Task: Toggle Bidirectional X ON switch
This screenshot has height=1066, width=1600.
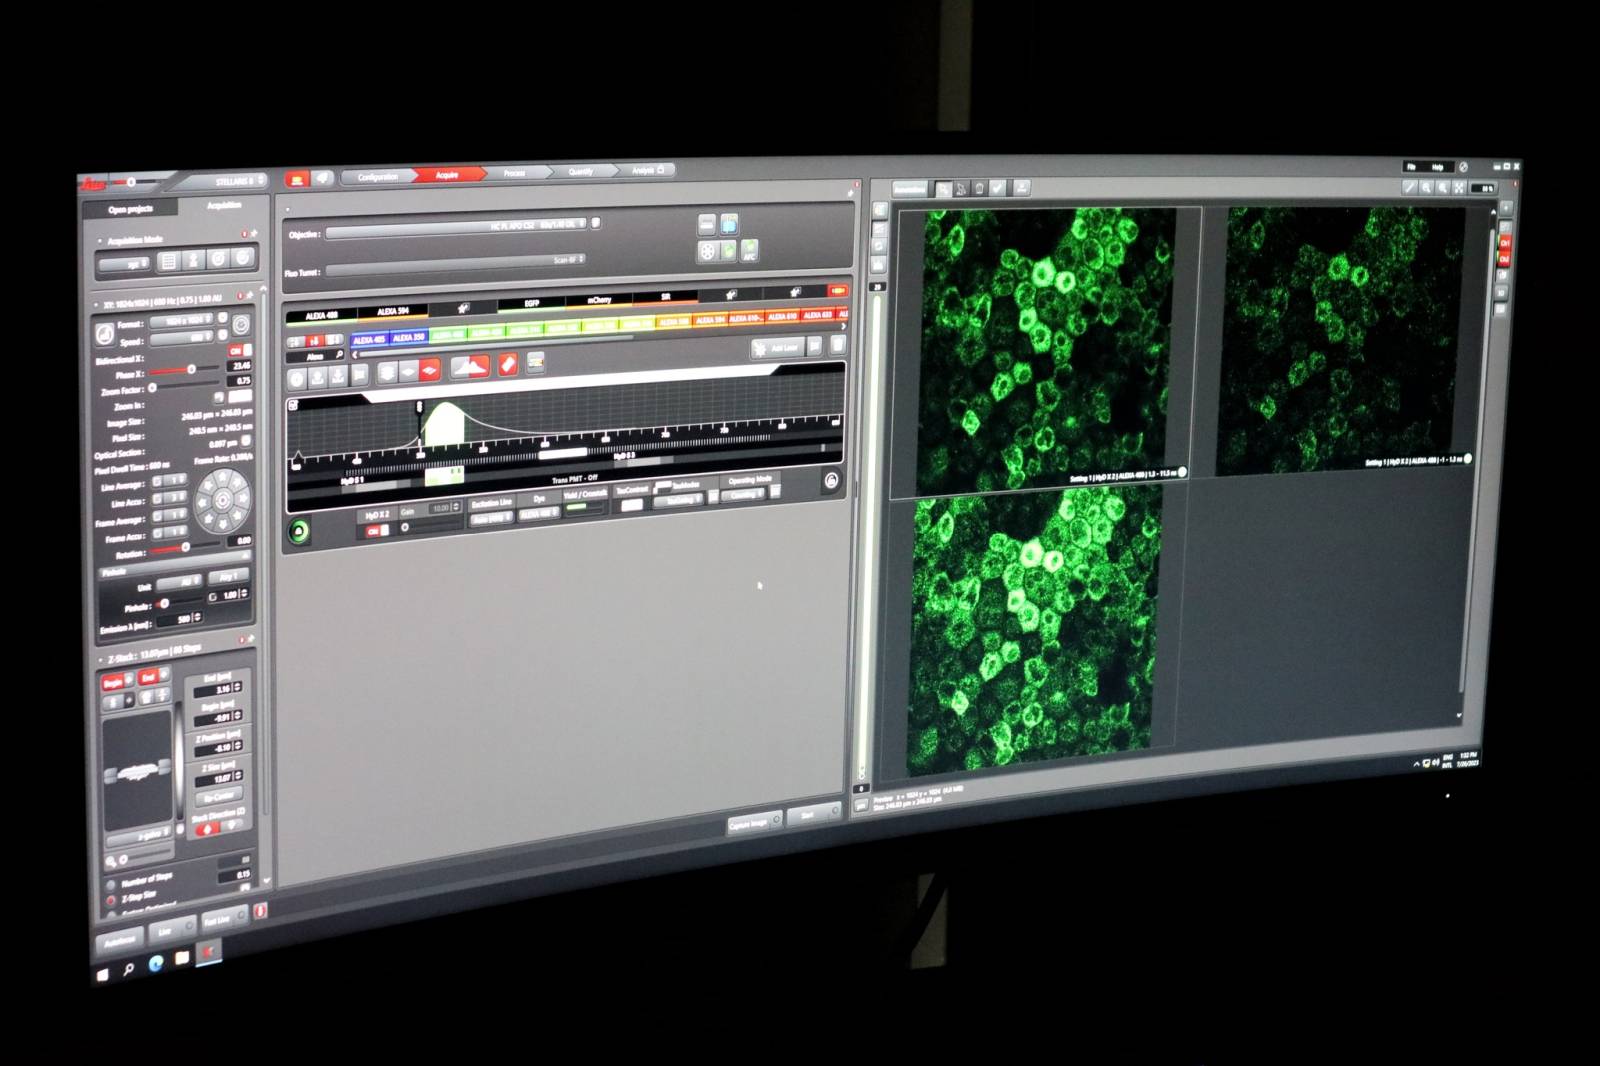Action: click(239, 351)
